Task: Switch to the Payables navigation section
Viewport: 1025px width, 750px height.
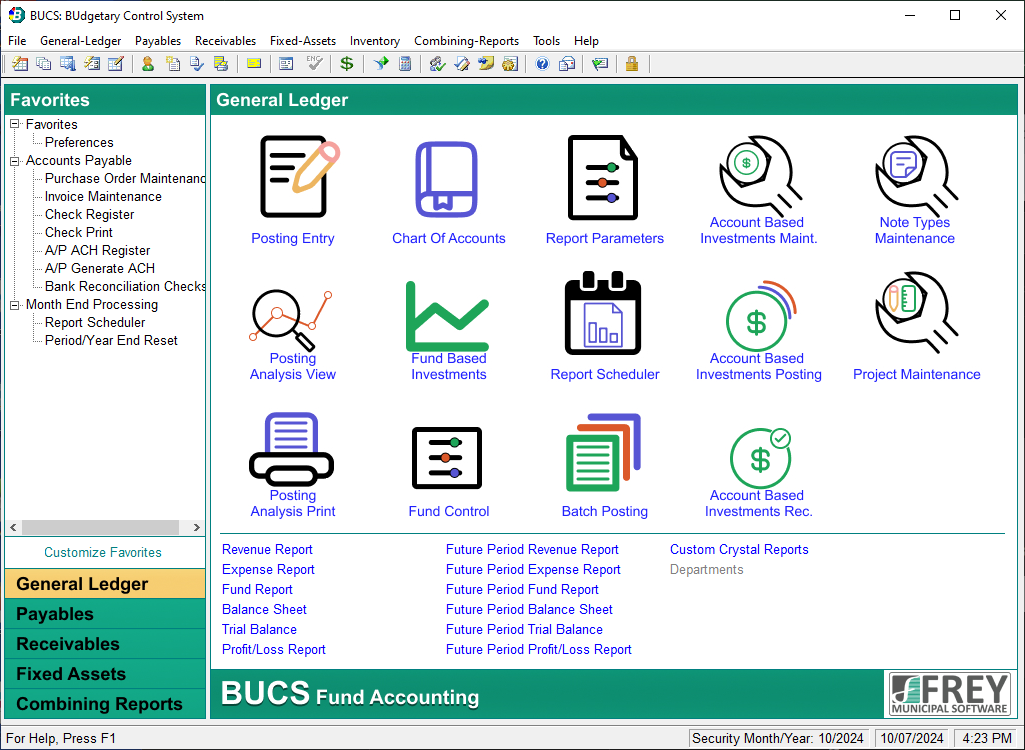Action: tap(105, 614)
